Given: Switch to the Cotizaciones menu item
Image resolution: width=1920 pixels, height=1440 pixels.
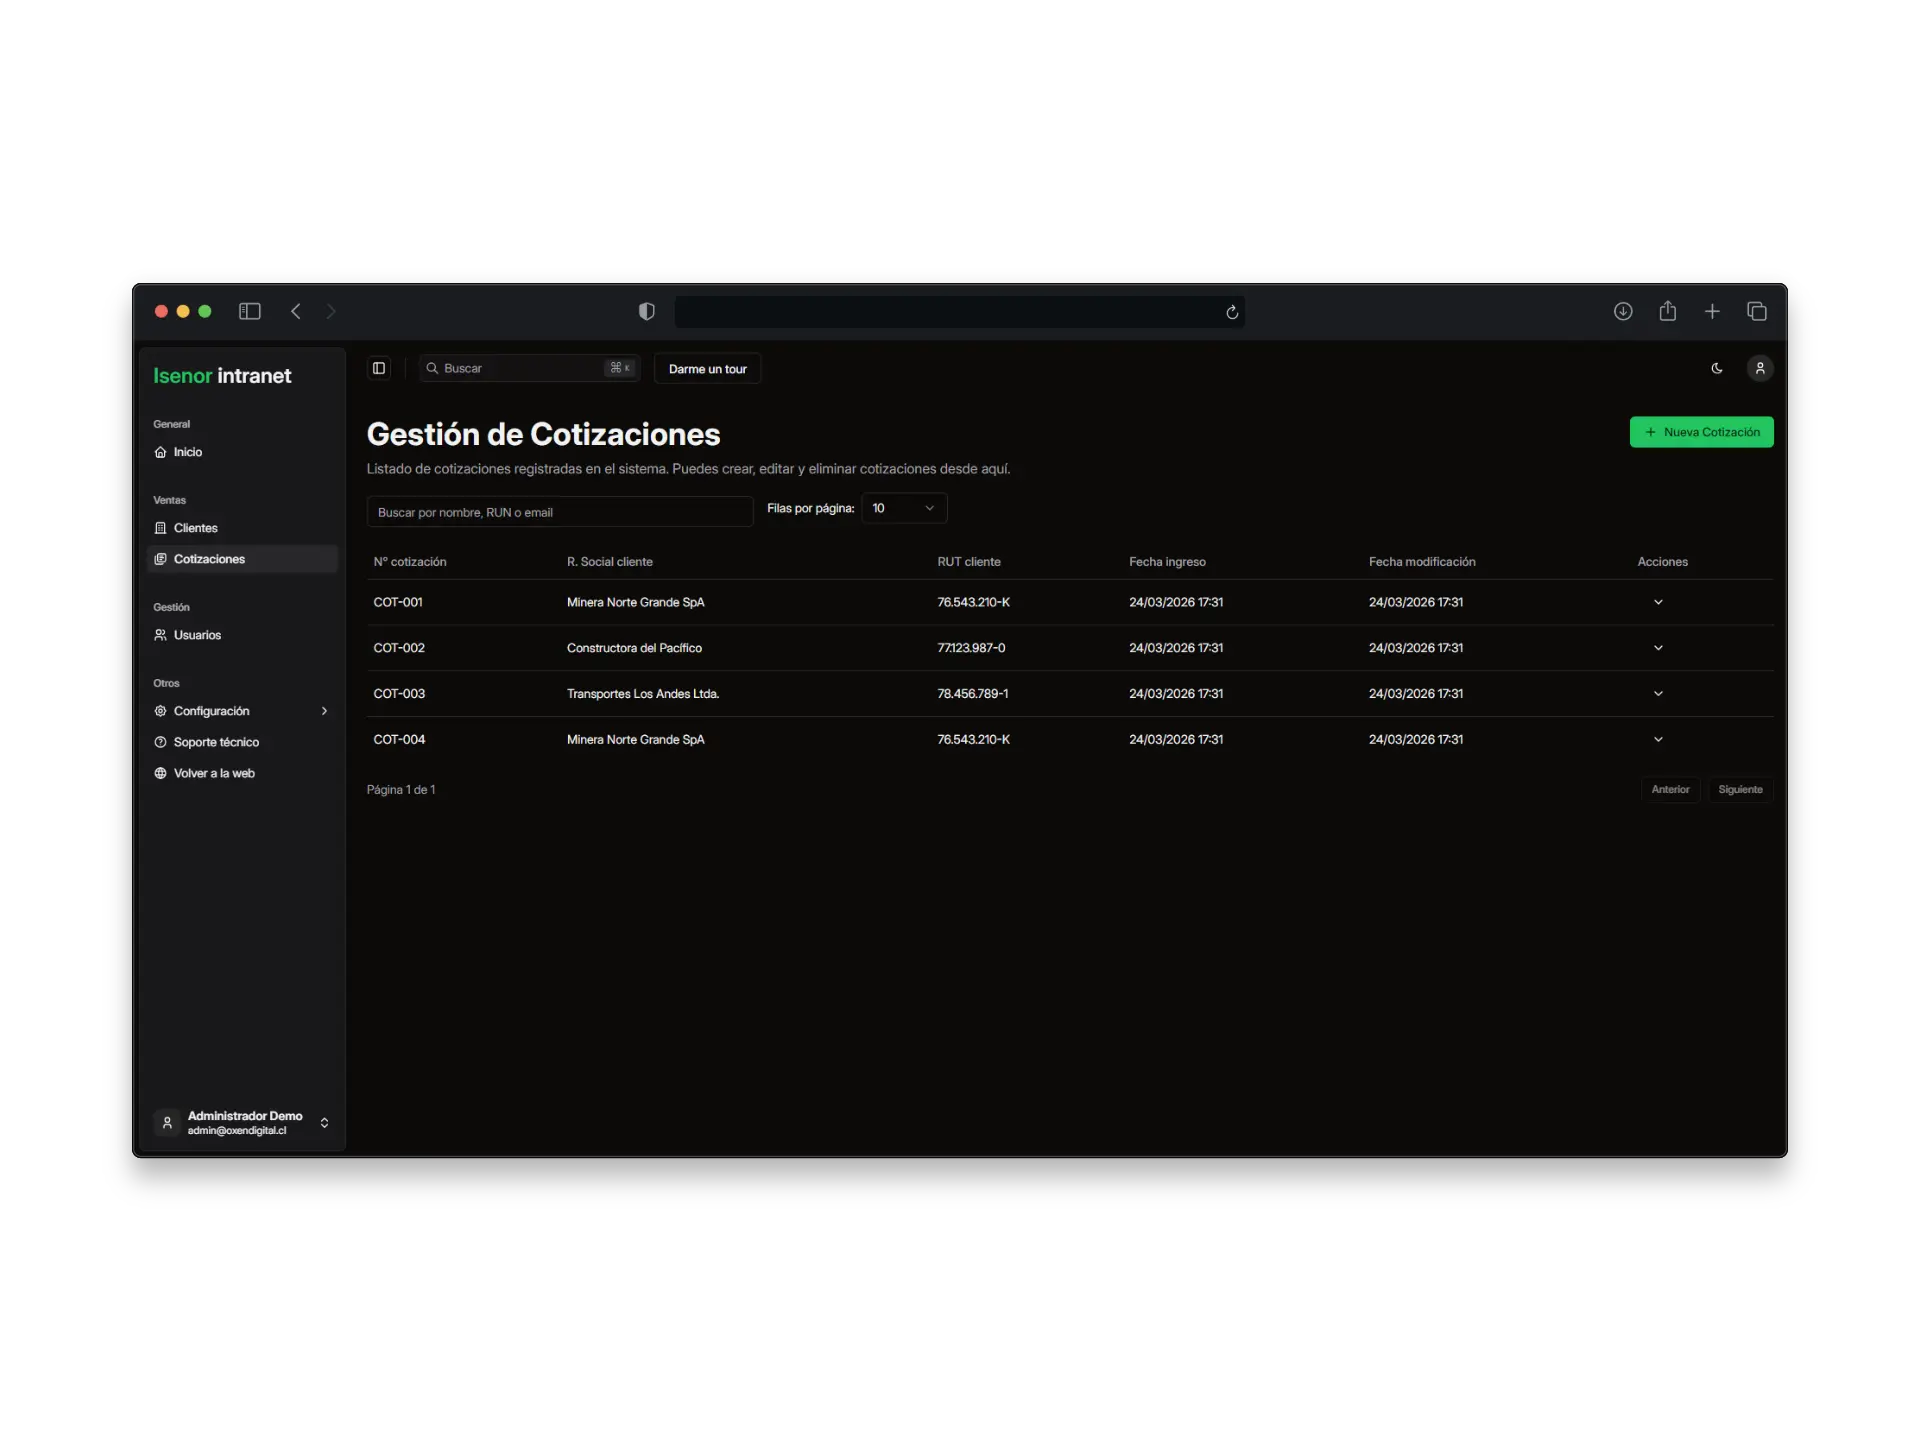Looking at the screenshot, I should [x=210, y=559].
